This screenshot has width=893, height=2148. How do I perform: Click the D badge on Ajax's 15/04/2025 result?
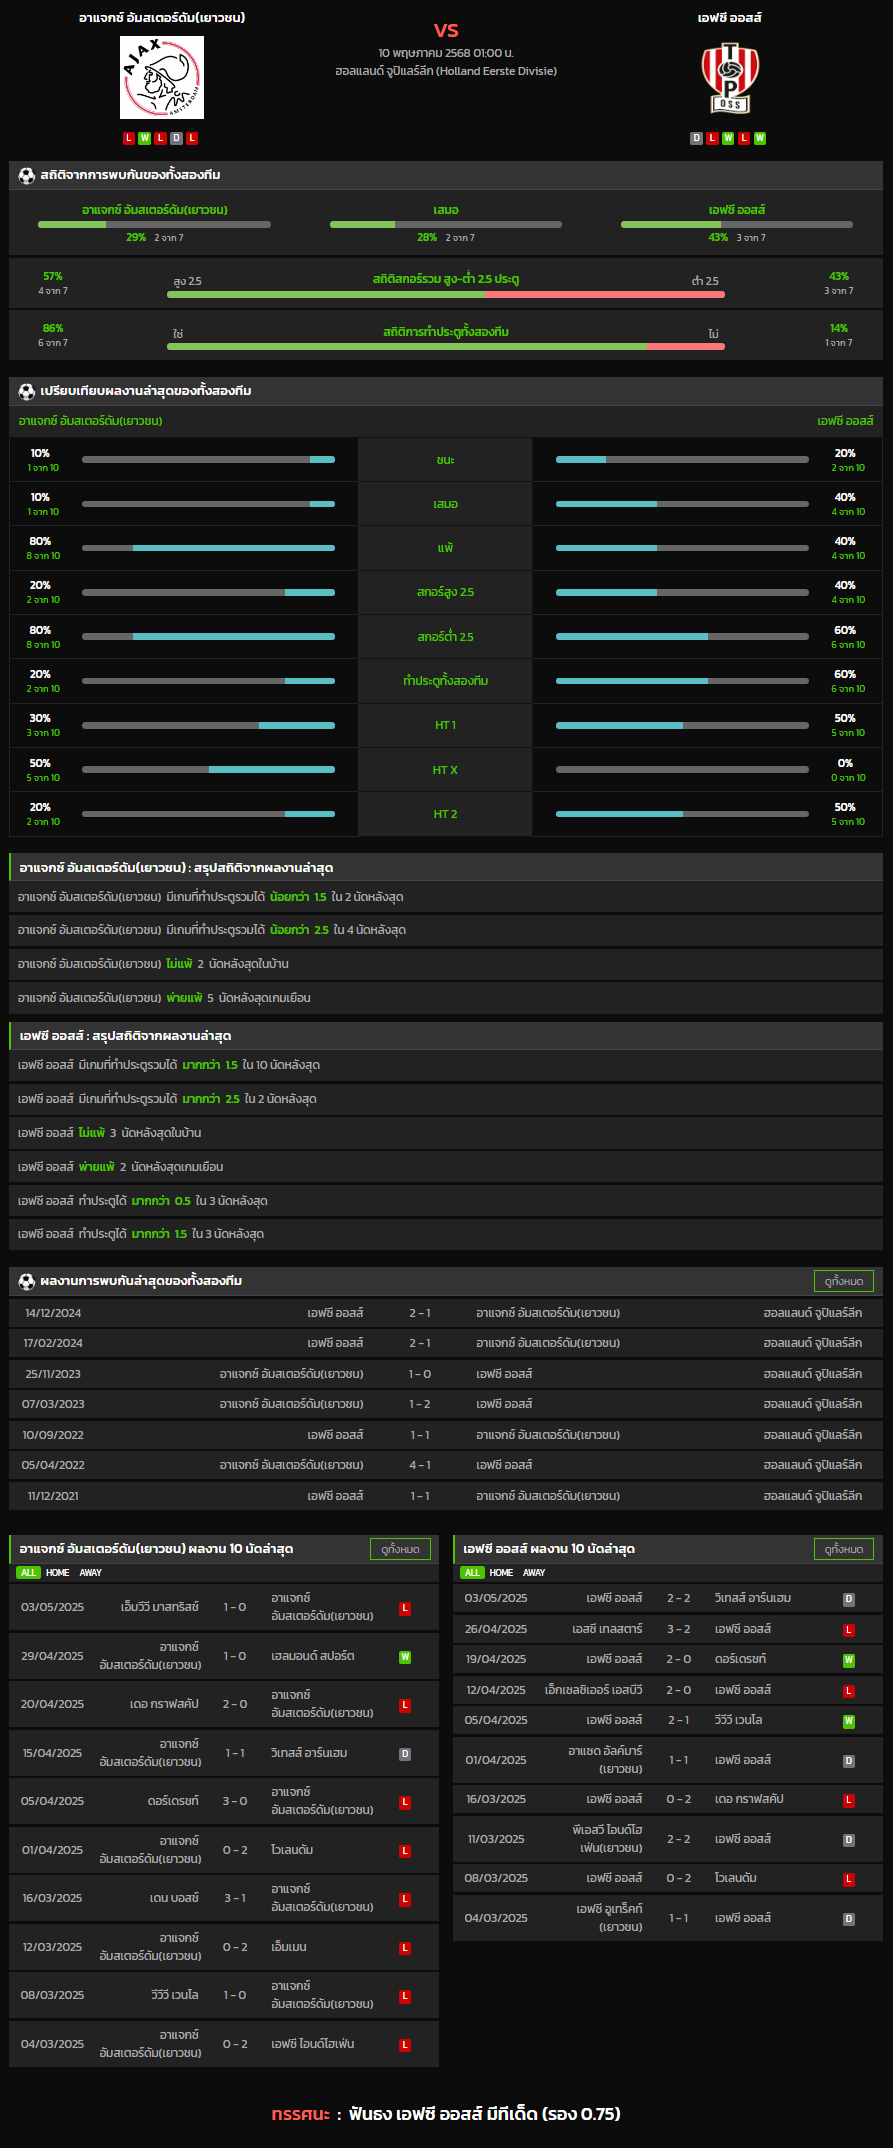coord(405,1754)
